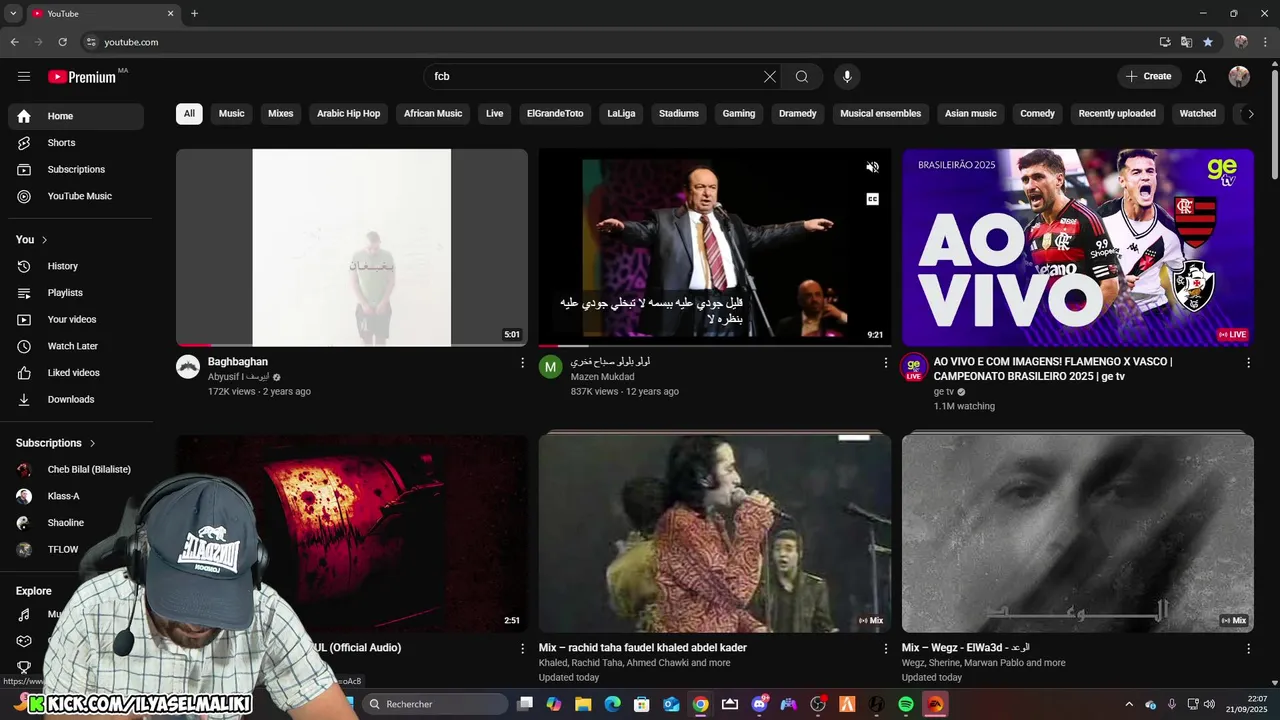The image size is (1280, 720).
Task: Open a new Chrome tab
Action: click(194, 13)
